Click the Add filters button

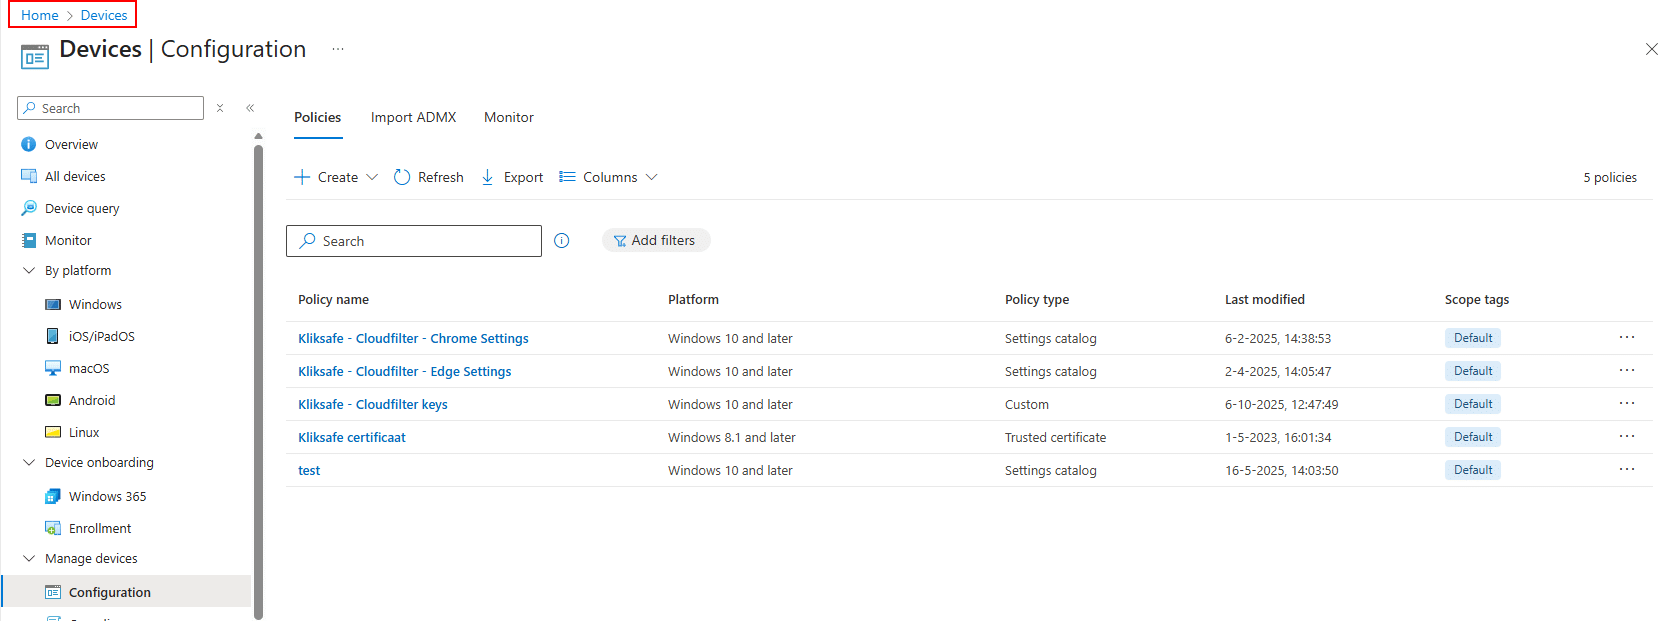655,241
